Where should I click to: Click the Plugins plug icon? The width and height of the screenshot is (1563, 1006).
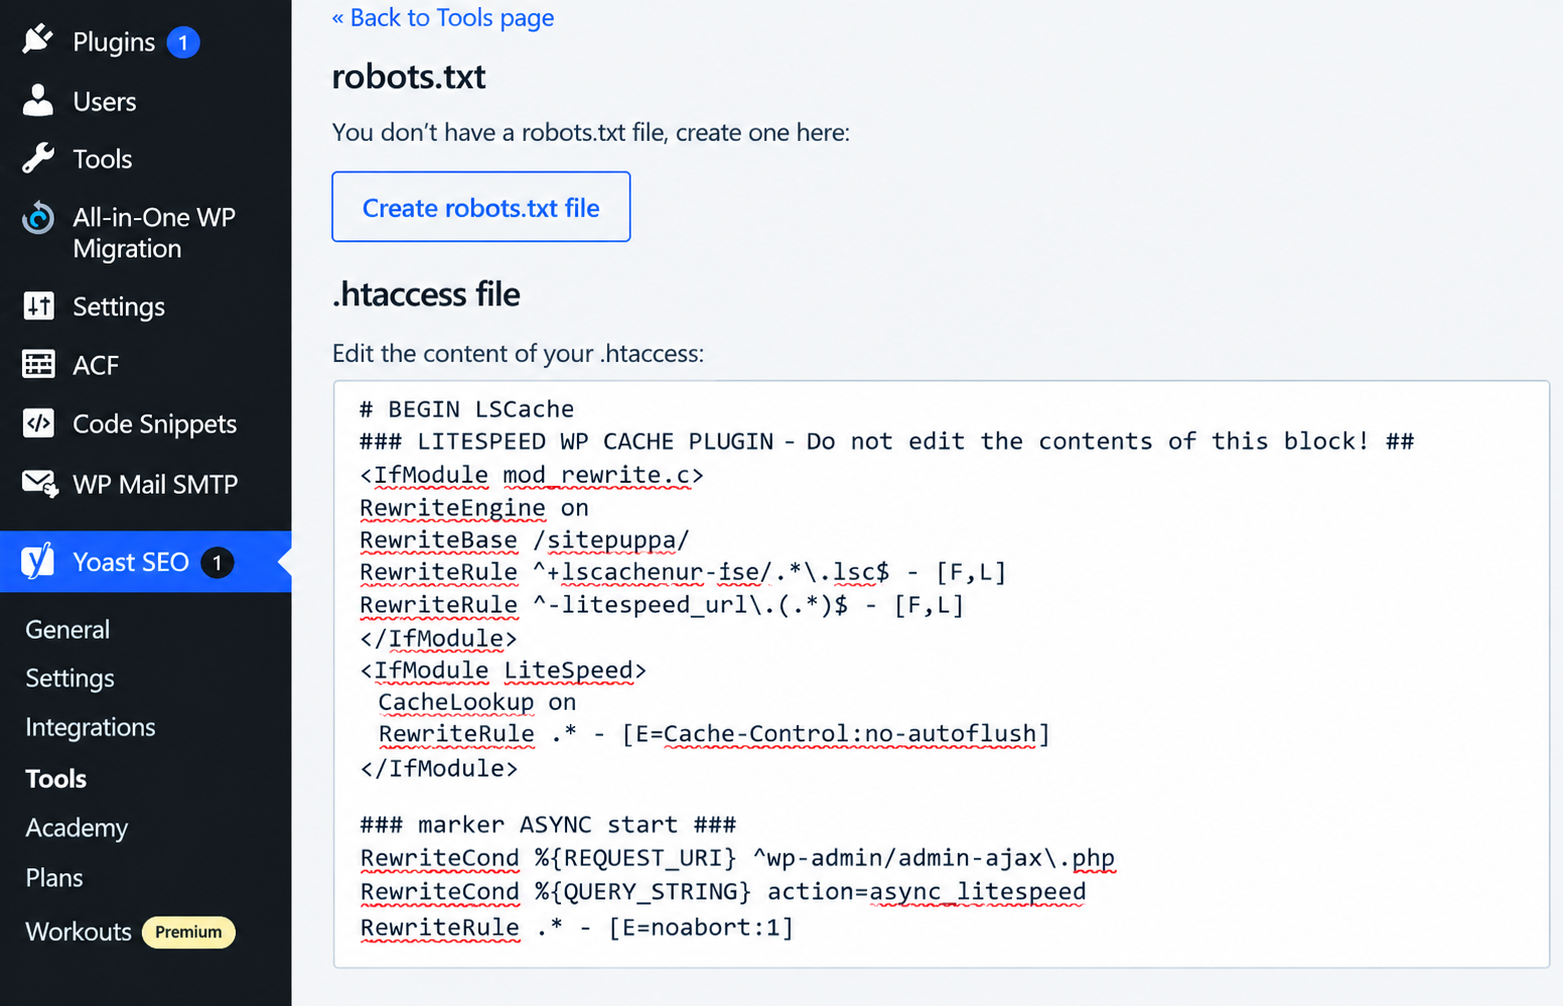coord(38,40)
